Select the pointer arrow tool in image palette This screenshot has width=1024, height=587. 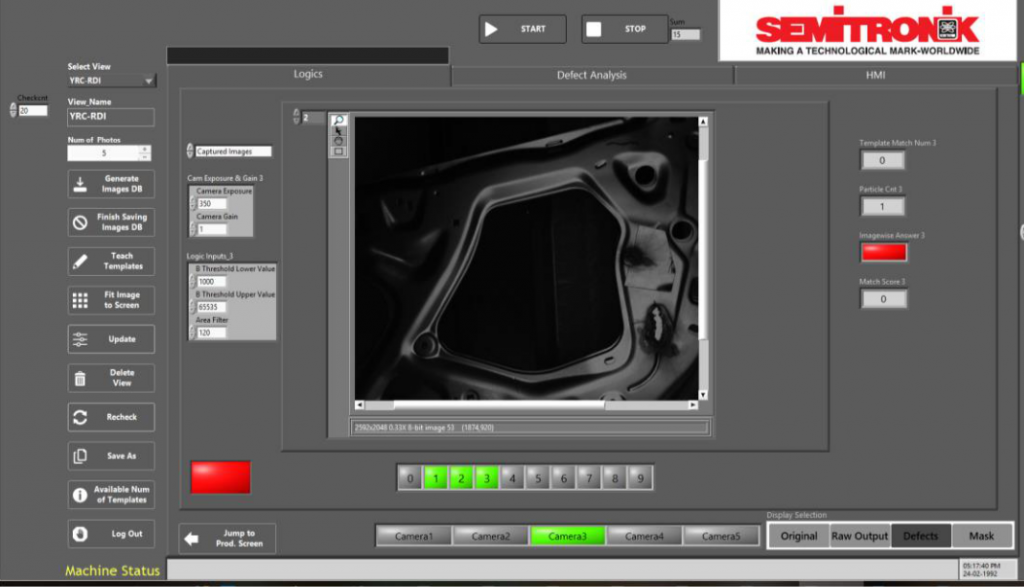(x=338, y=131)
